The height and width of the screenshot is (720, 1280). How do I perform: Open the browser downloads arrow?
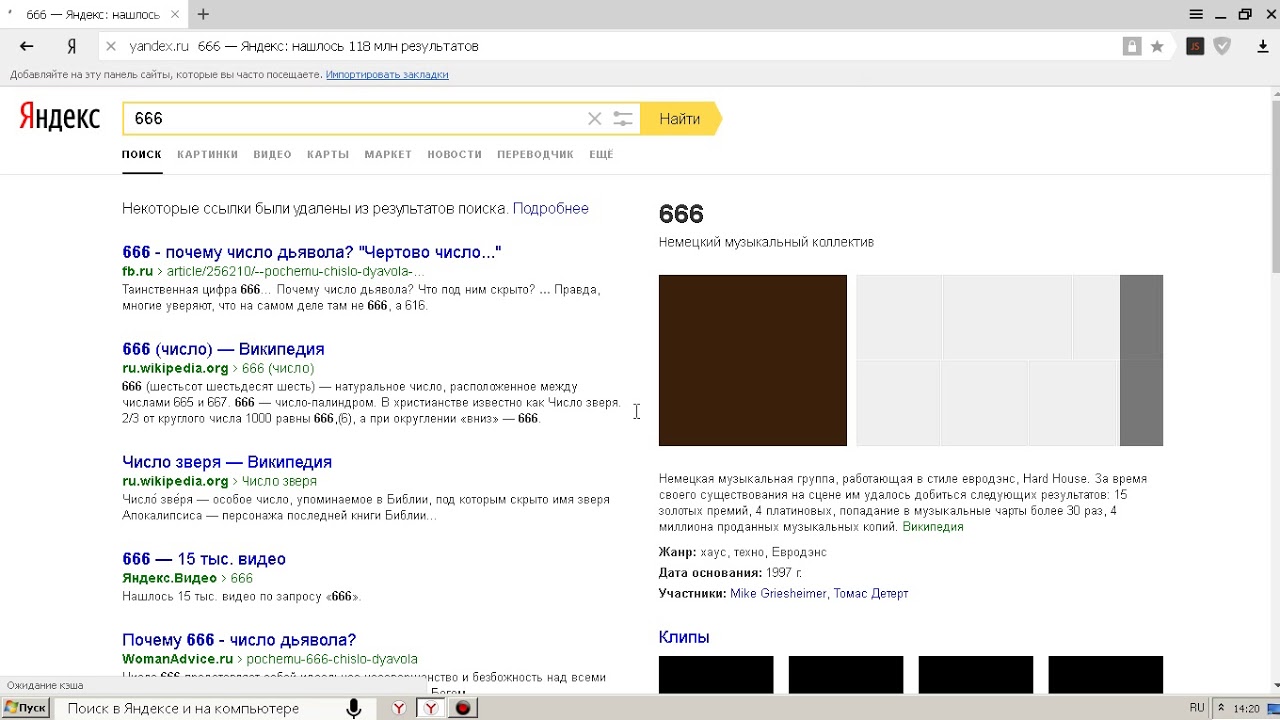click(x=1263, y=46)
